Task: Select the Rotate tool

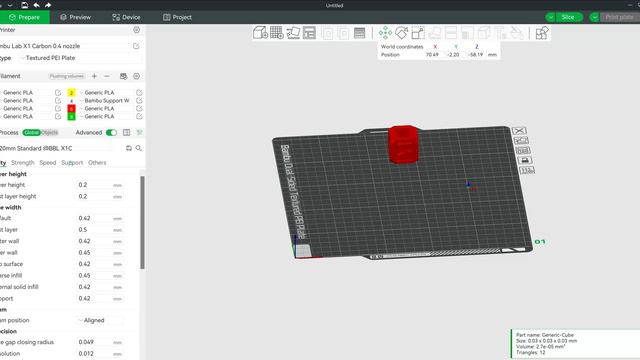Action: pyautogui.click(x=402, y=33)
